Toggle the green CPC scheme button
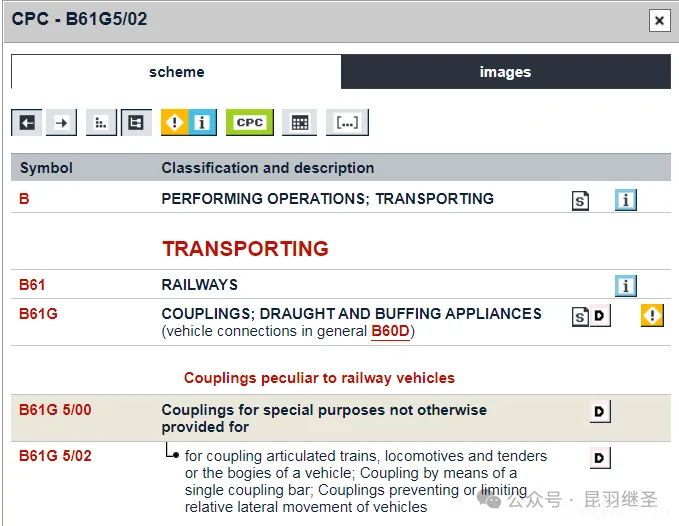Screen dimensions: 679x526 coord(249,123)
